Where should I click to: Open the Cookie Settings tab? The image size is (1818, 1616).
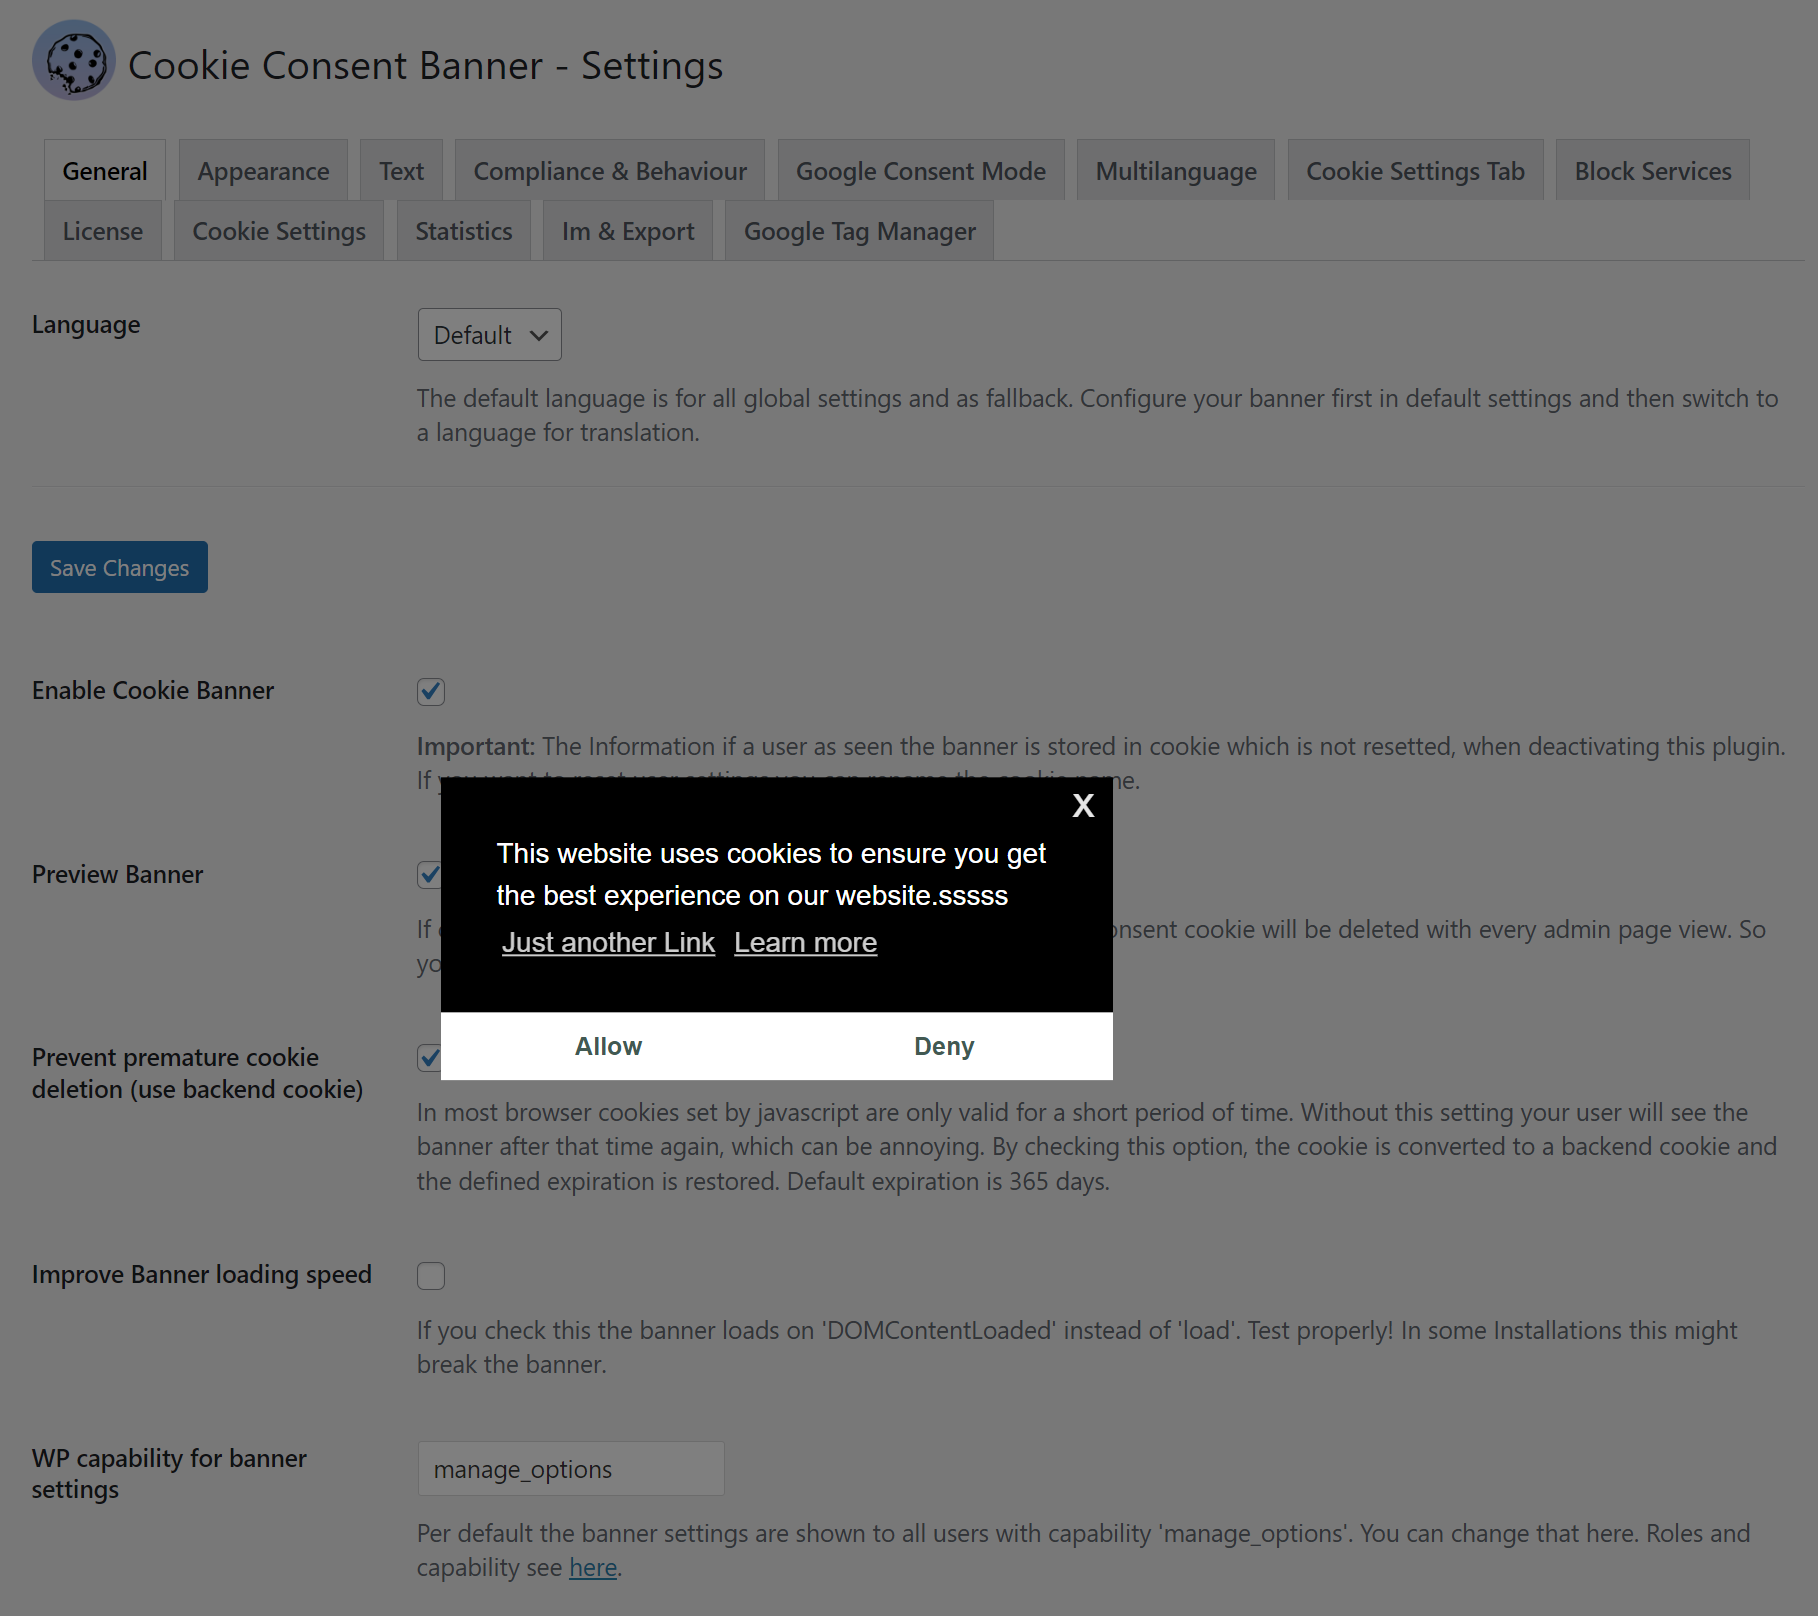(x=279, y=231)
